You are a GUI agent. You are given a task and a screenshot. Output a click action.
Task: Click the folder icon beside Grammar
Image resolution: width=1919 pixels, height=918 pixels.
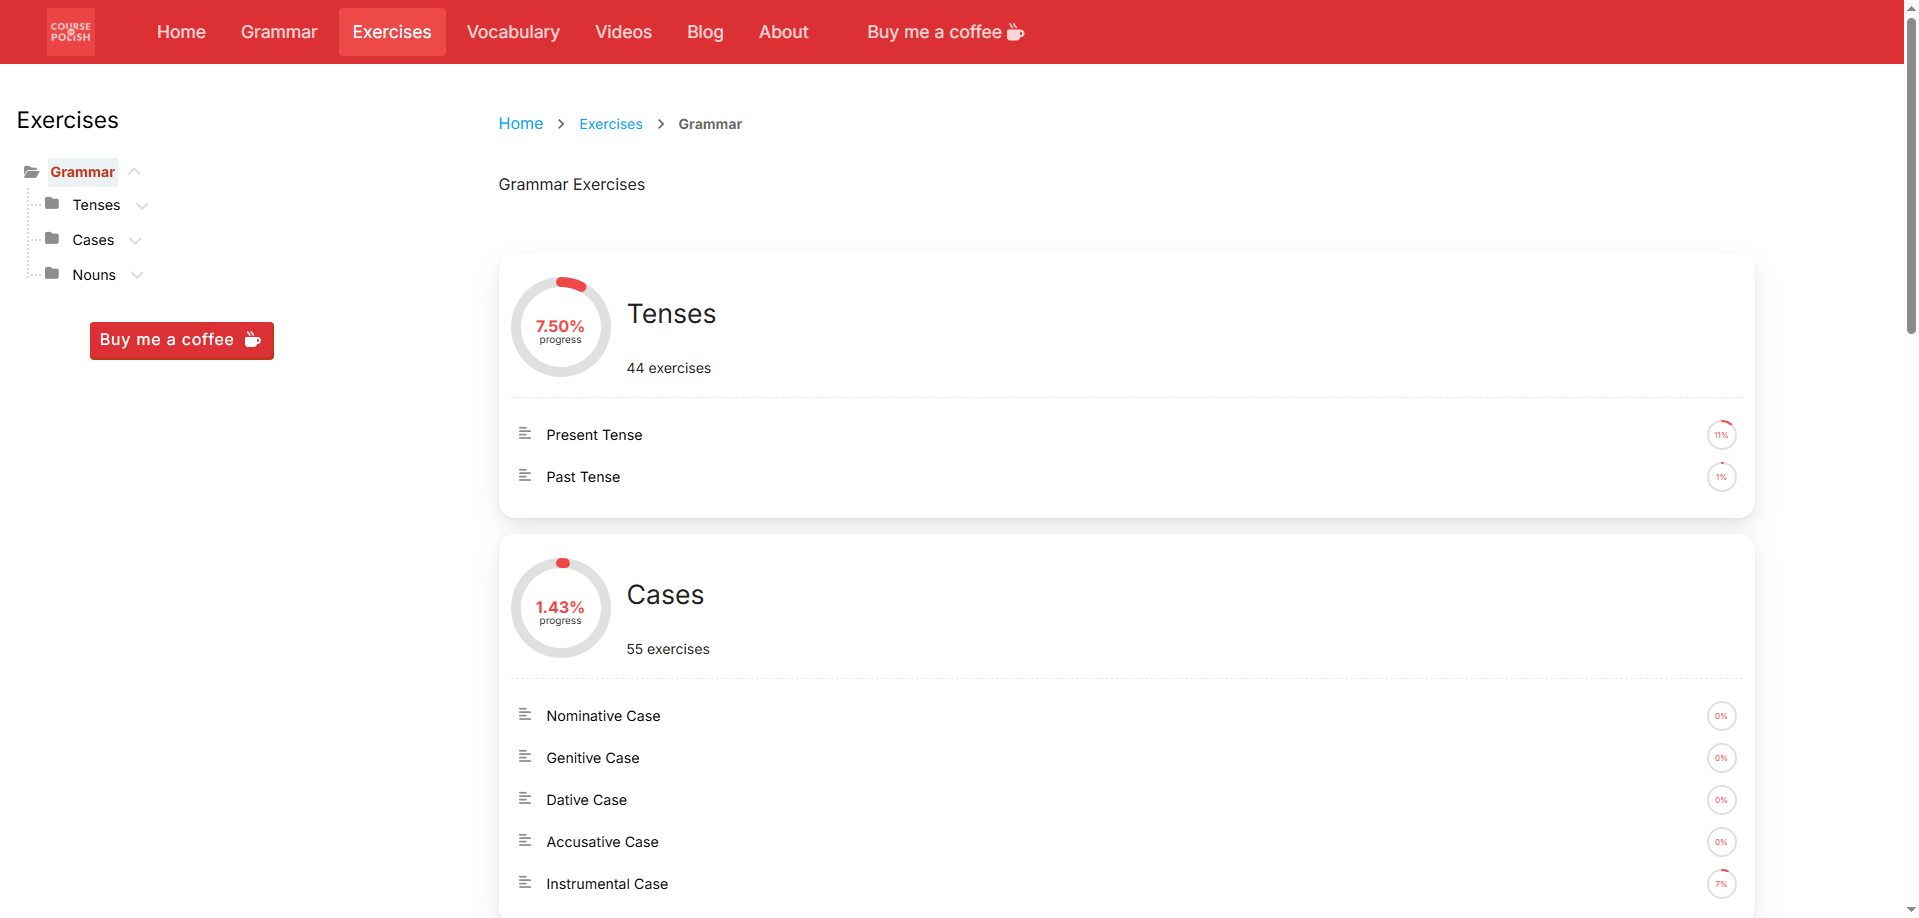[x=31, y=171]
